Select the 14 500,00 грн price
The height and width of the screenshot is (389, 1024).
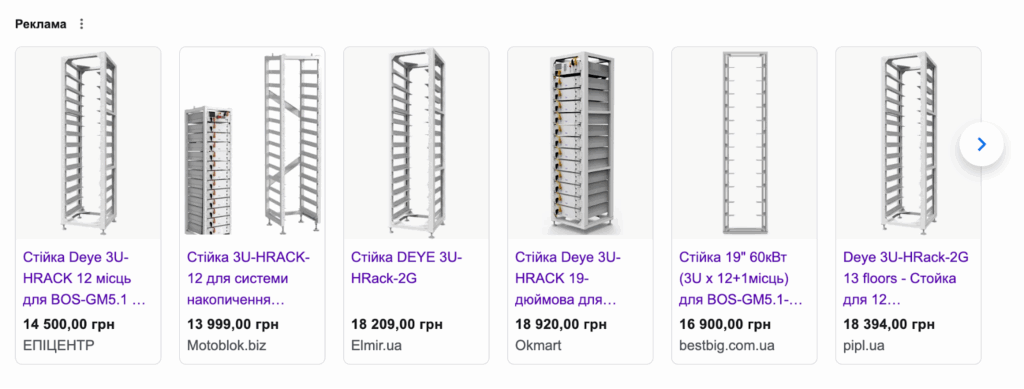[x=69, y=324]
